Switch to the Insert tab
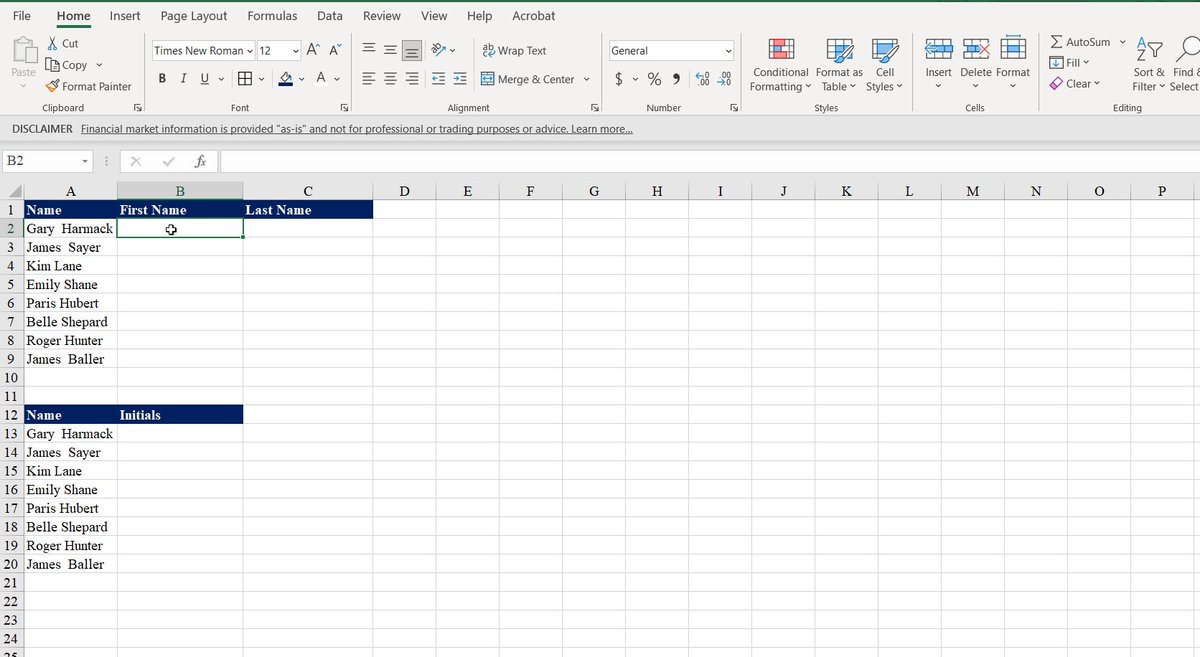The height and width of the screenshot is (657, 1200). click(x=125, y=16)
